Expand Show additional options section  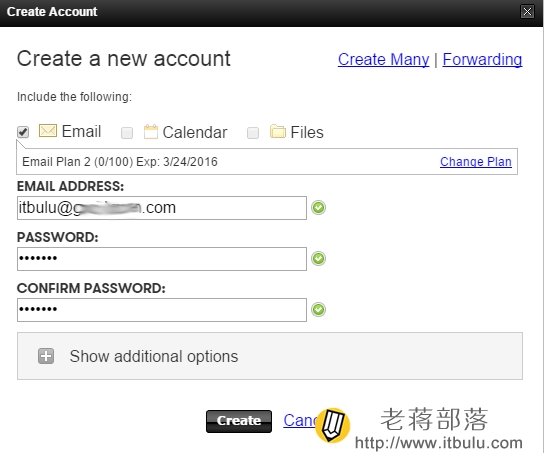pyautogui.click(x=270, y=356)
